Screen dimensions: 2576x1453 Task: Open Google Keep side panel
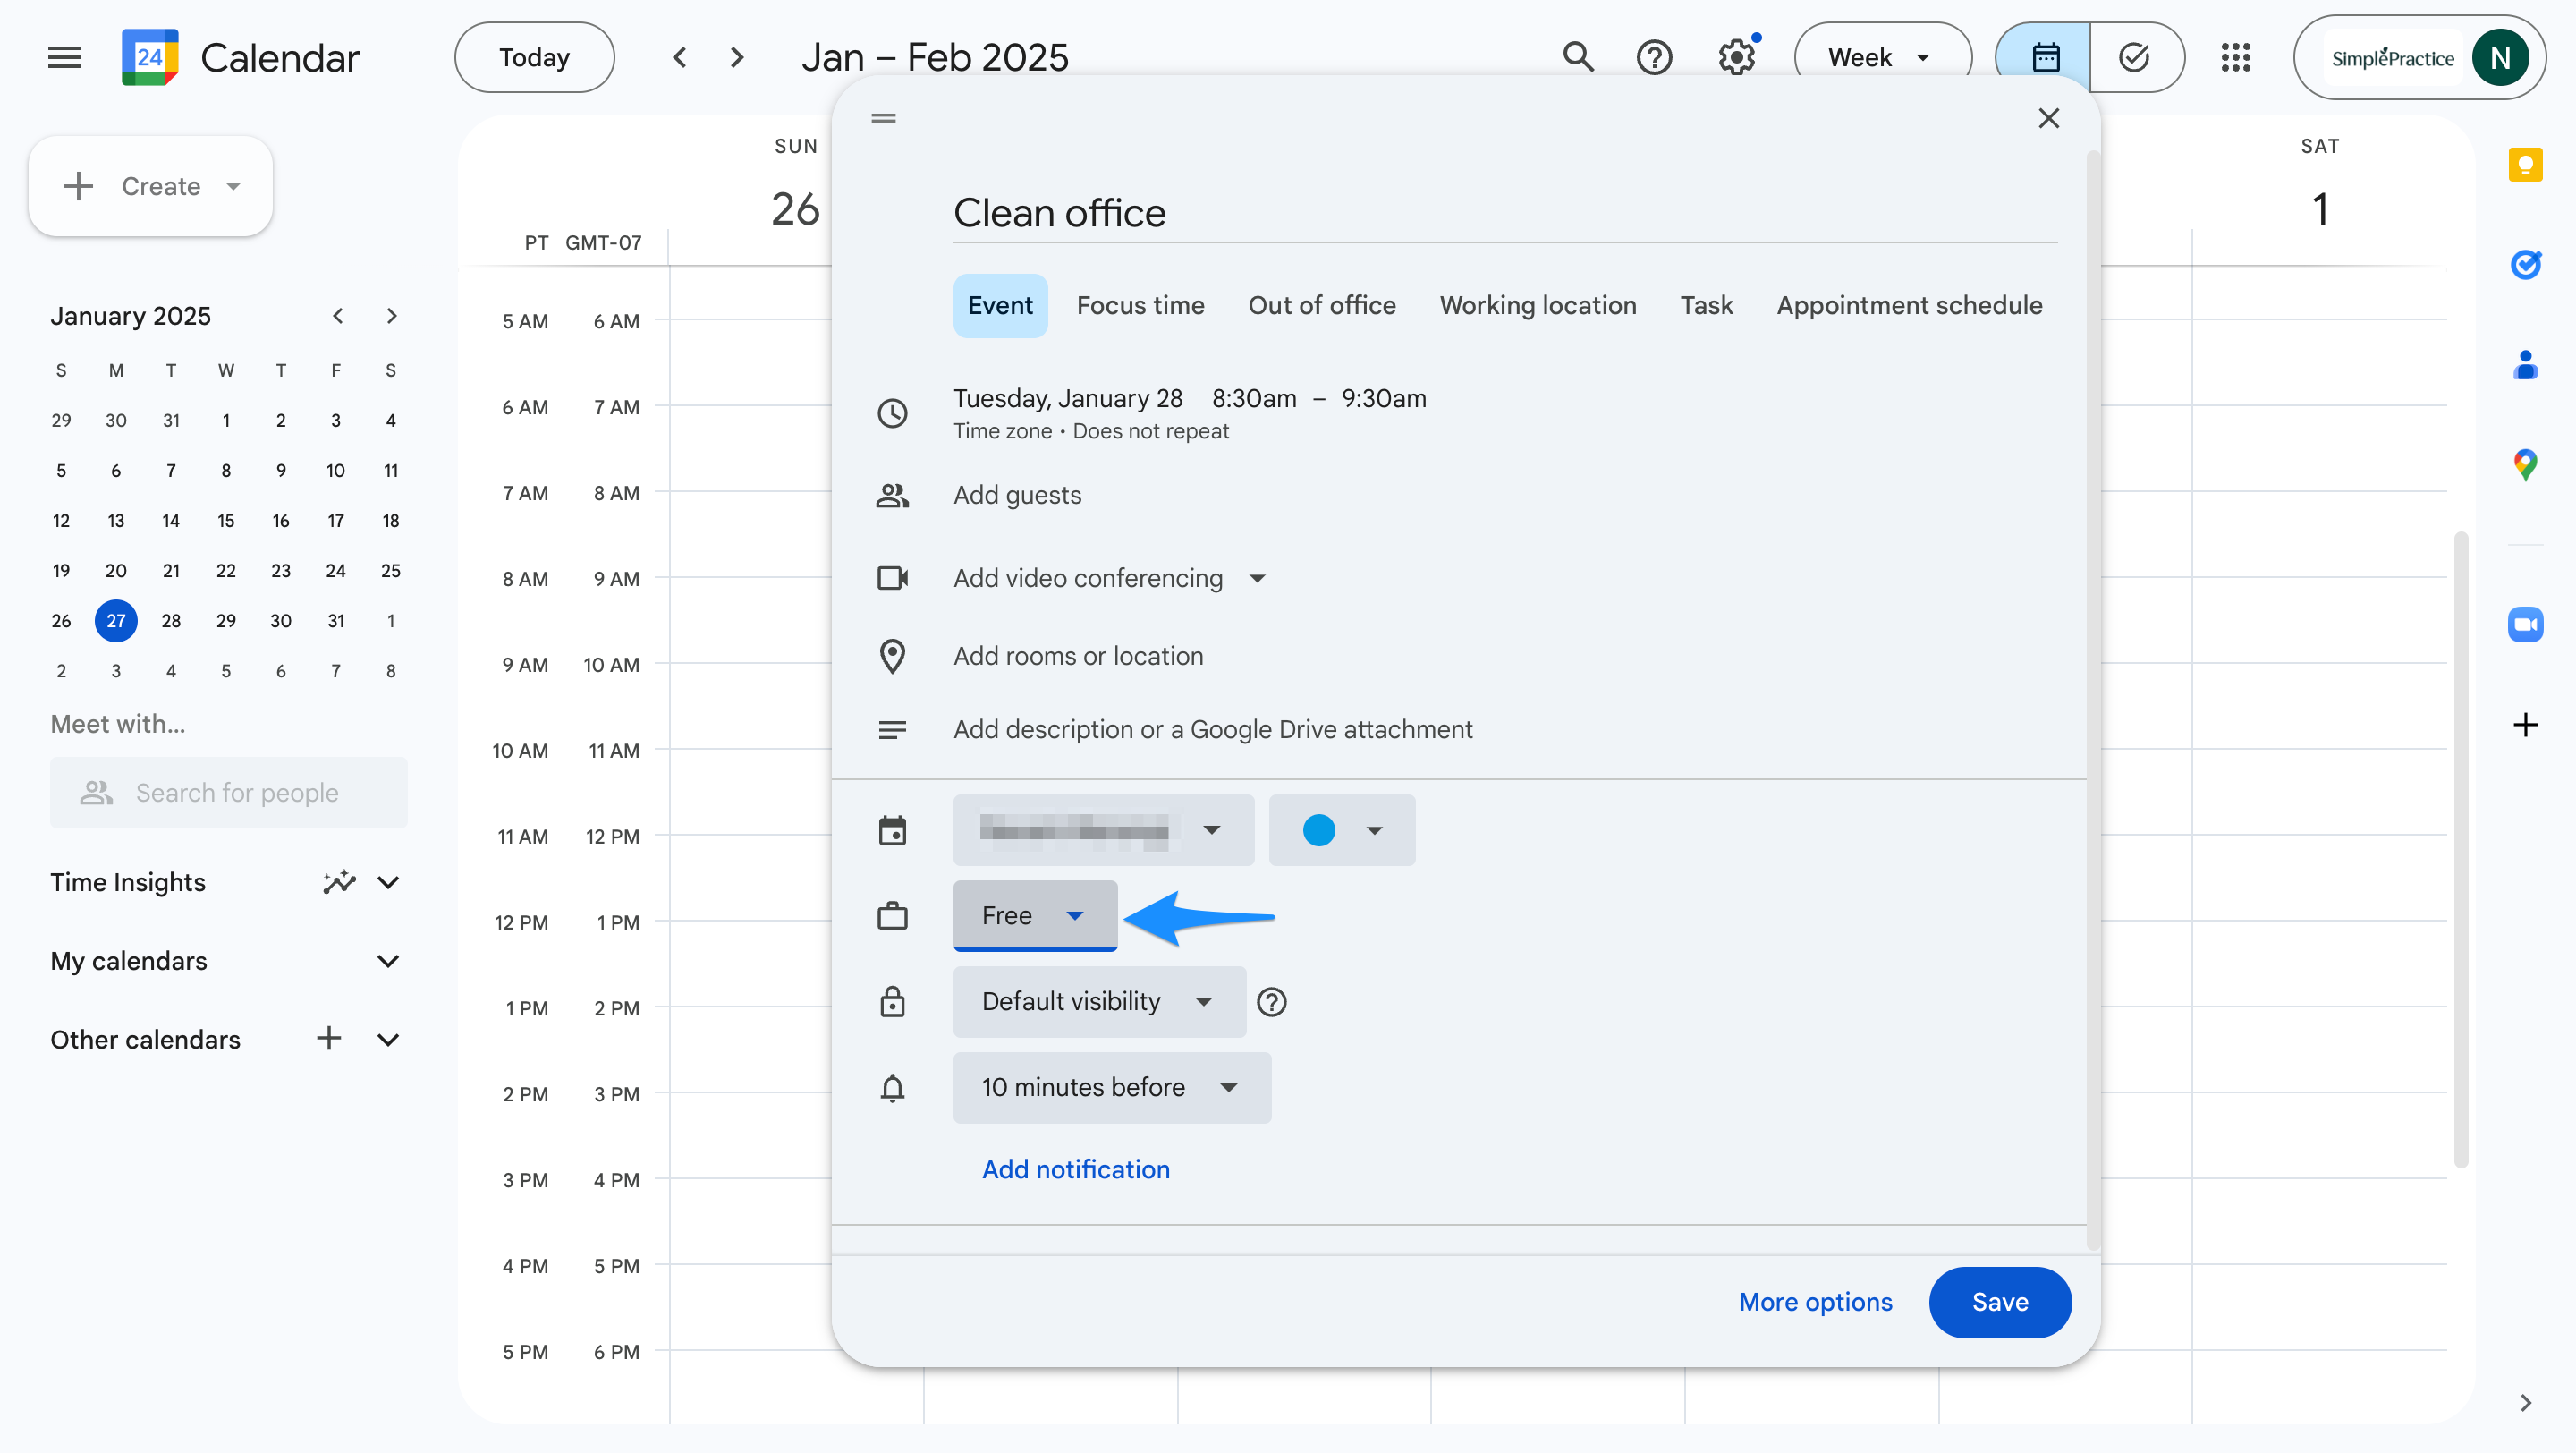coord(2525,165)
